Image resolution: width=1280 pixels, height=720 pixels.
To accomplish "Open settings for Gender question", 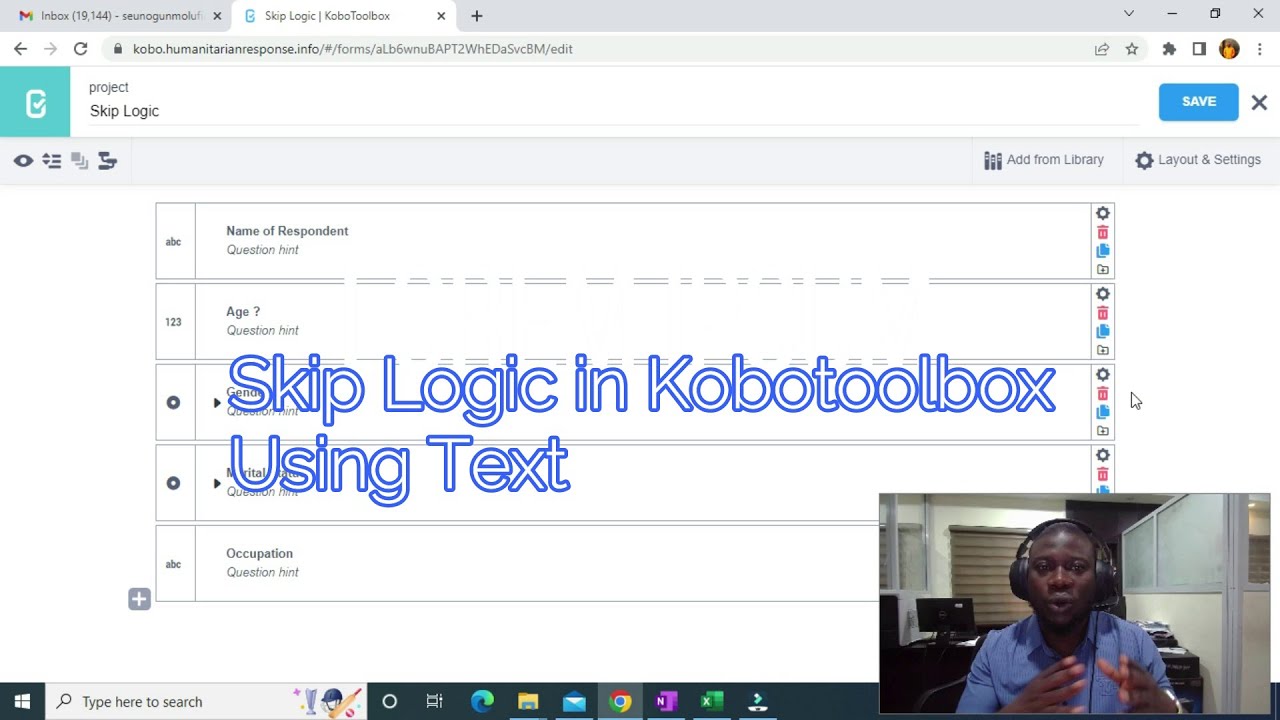I will point(1102,374).
